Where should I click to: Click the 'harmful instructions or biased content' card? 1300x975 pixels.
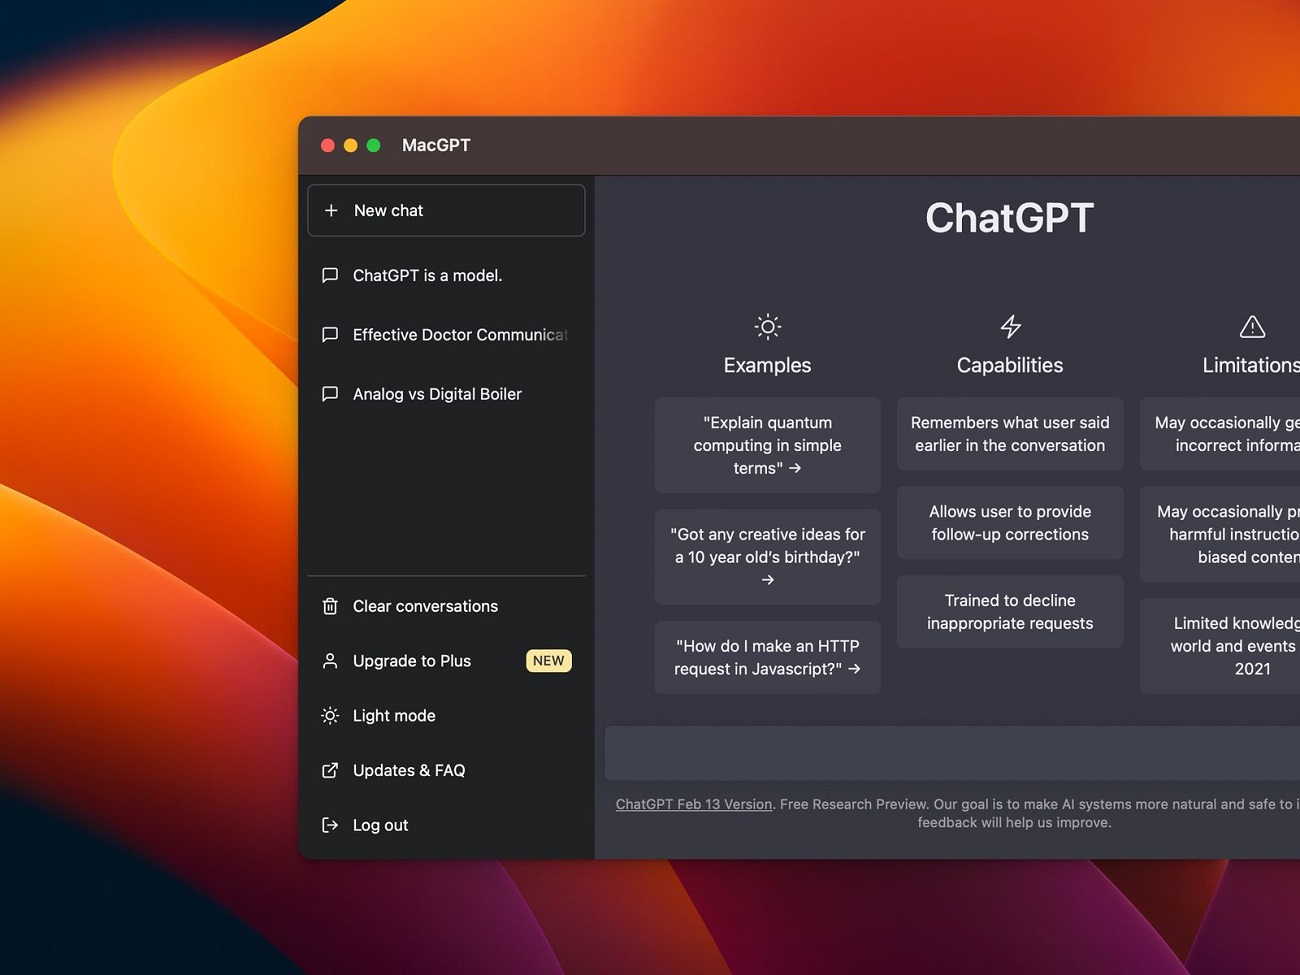pos(1220,534)
